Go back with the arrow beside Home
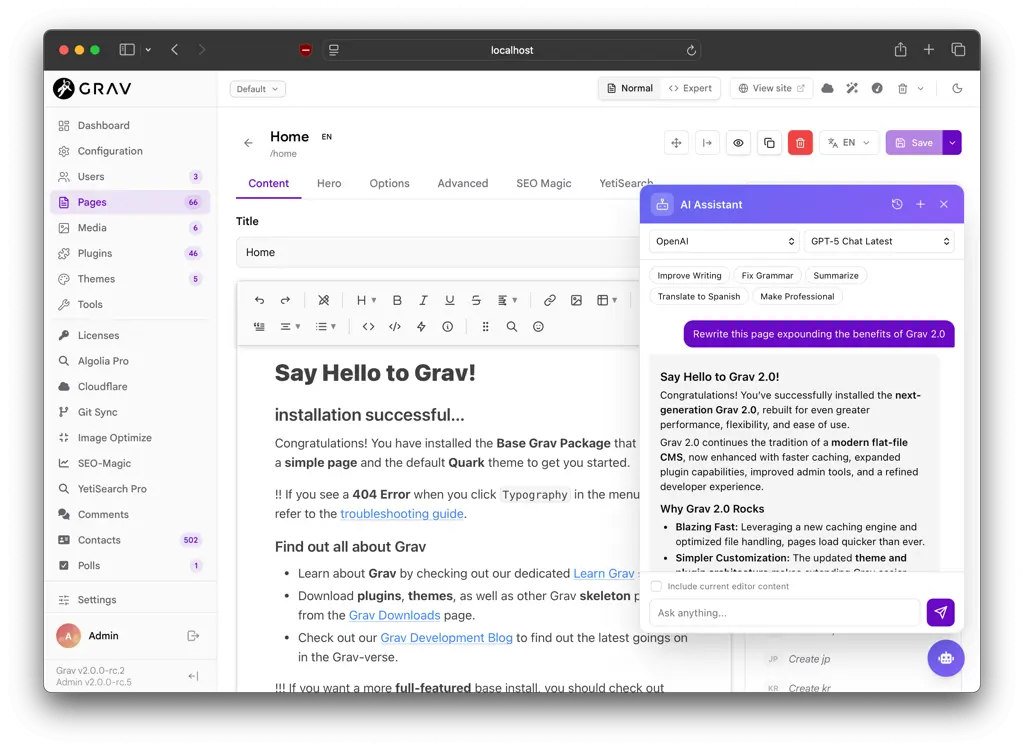 coord(248,143)
